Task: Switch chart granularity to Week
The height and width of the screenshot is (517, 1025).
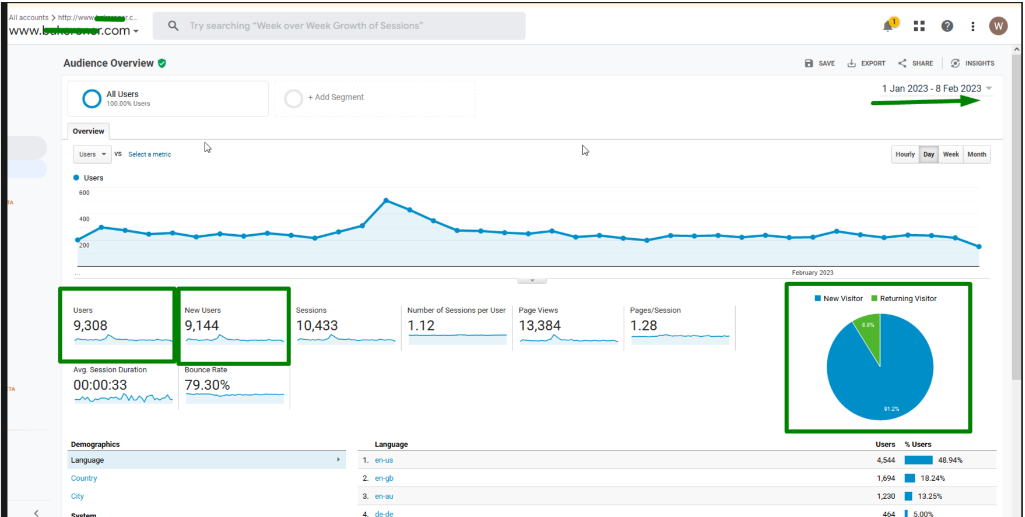Action: 951,154
